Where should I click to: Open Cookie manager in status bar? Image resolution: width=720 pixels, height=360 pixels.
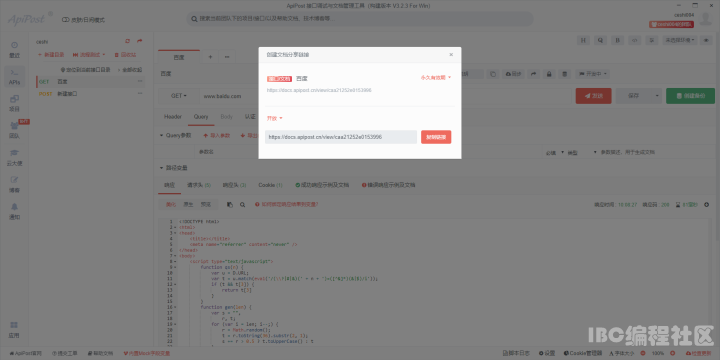coord(582,354)
